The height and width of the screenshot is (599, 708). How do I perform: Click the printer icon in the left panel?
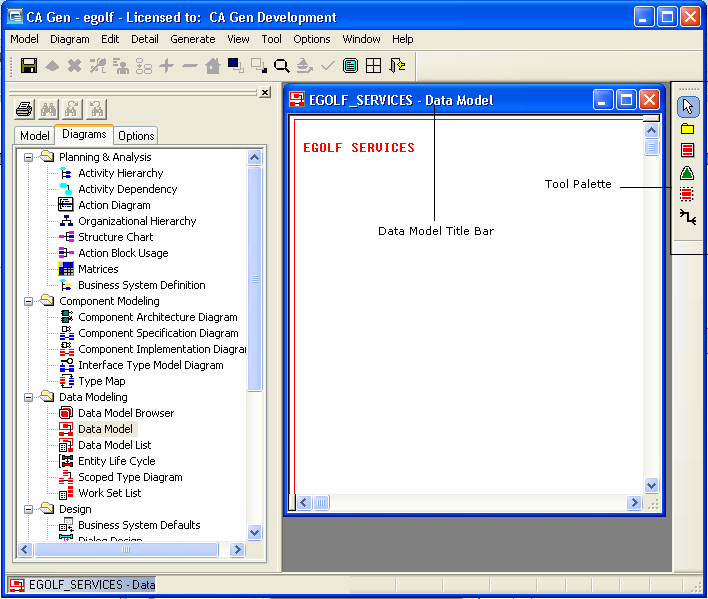[24, 109]
